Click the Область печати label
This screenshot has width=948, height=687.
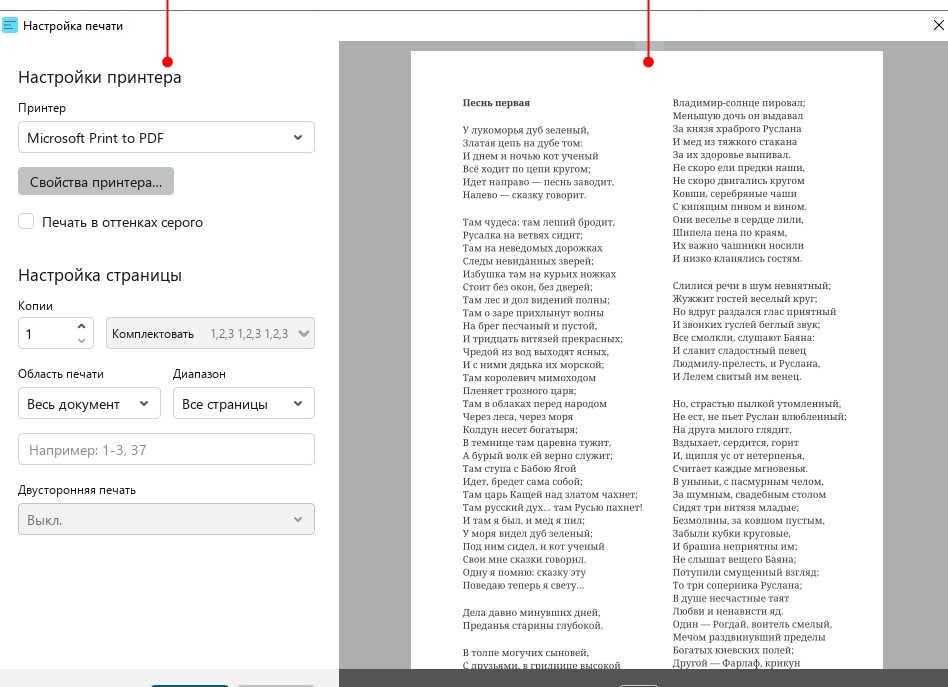click(60, 374)
